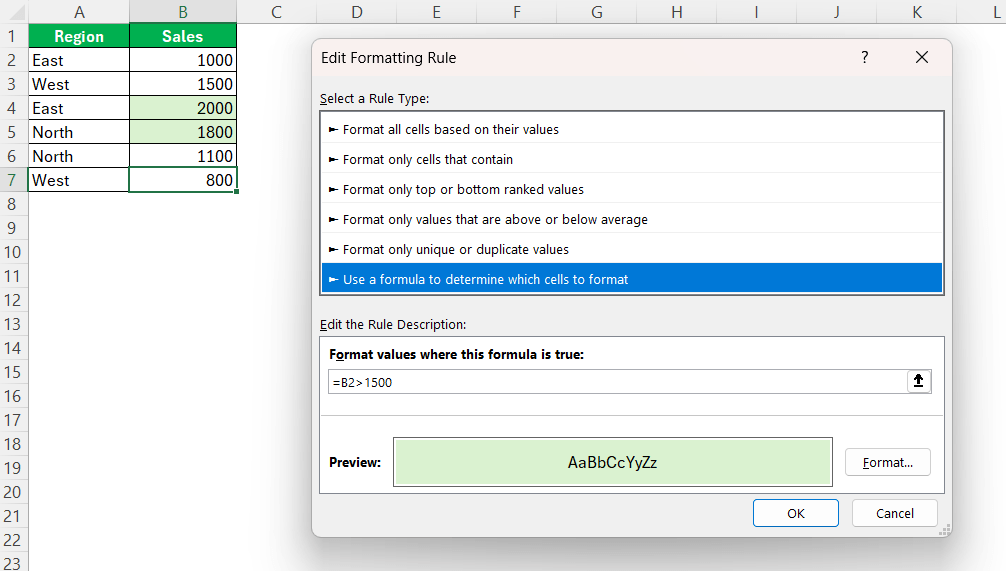Click the formula input field with =B2>1500
Image resolution: width=1006 pixels, height=571 pixels.
615,382
